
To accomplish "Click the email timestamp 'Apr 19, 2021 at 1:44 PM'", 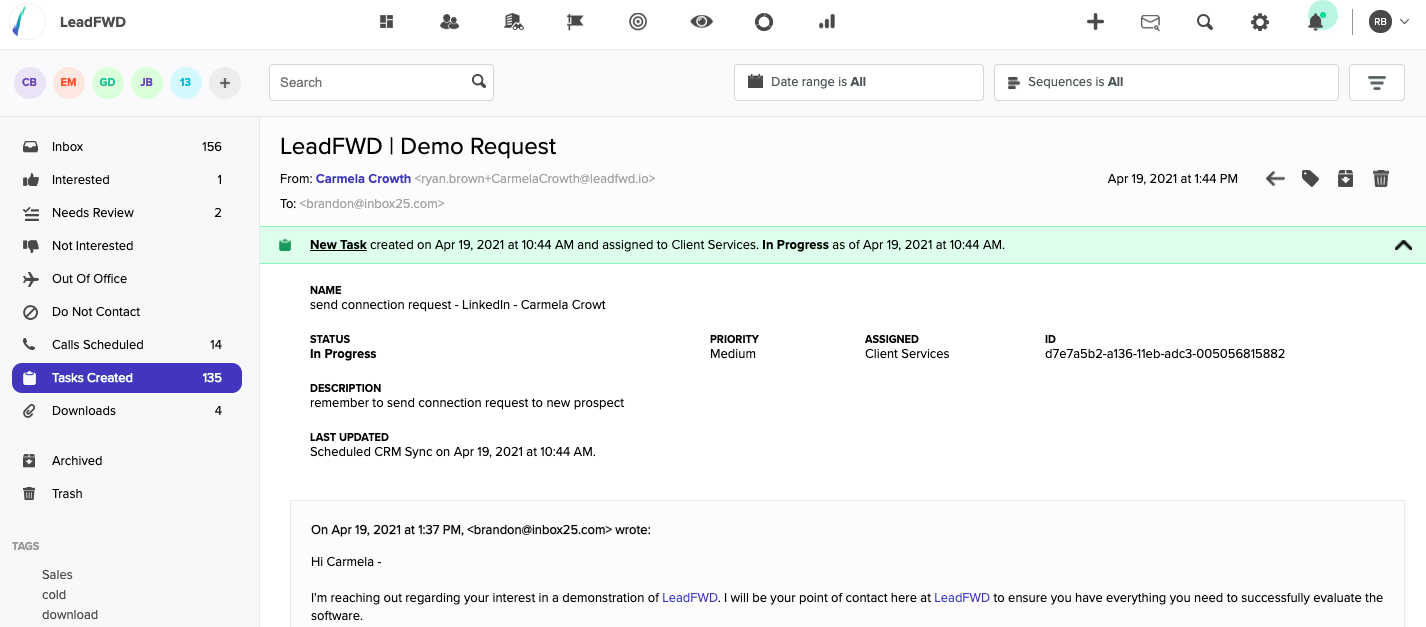I will tap(1173, 179).
